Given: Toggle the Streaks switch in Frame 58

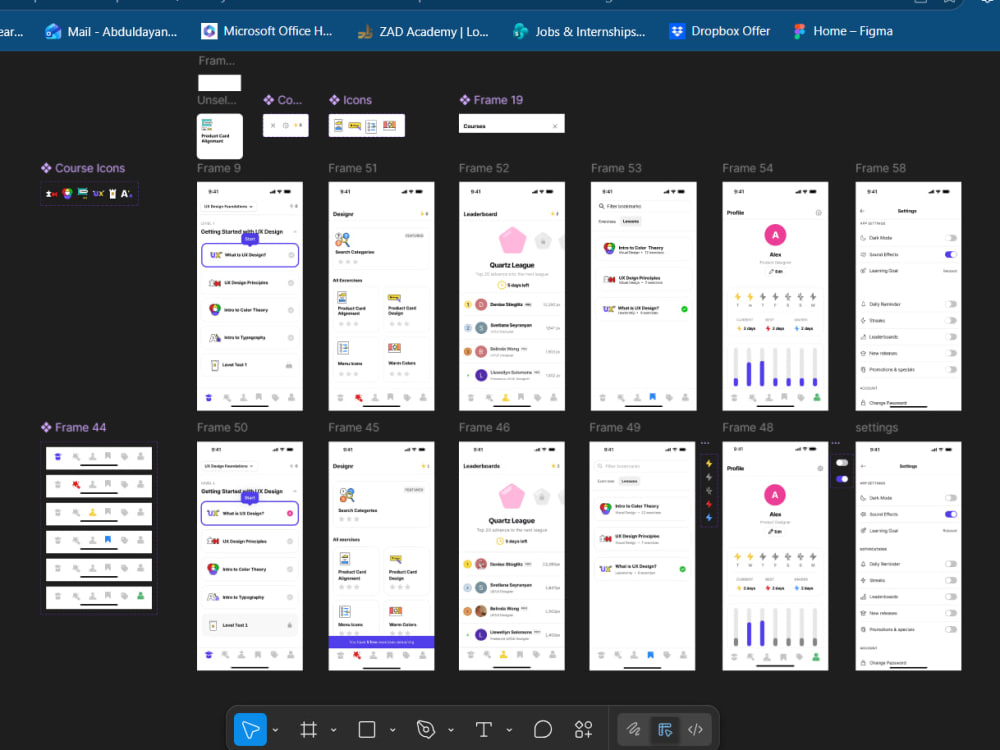Looking at the screenshot, I should click(951, 320).
